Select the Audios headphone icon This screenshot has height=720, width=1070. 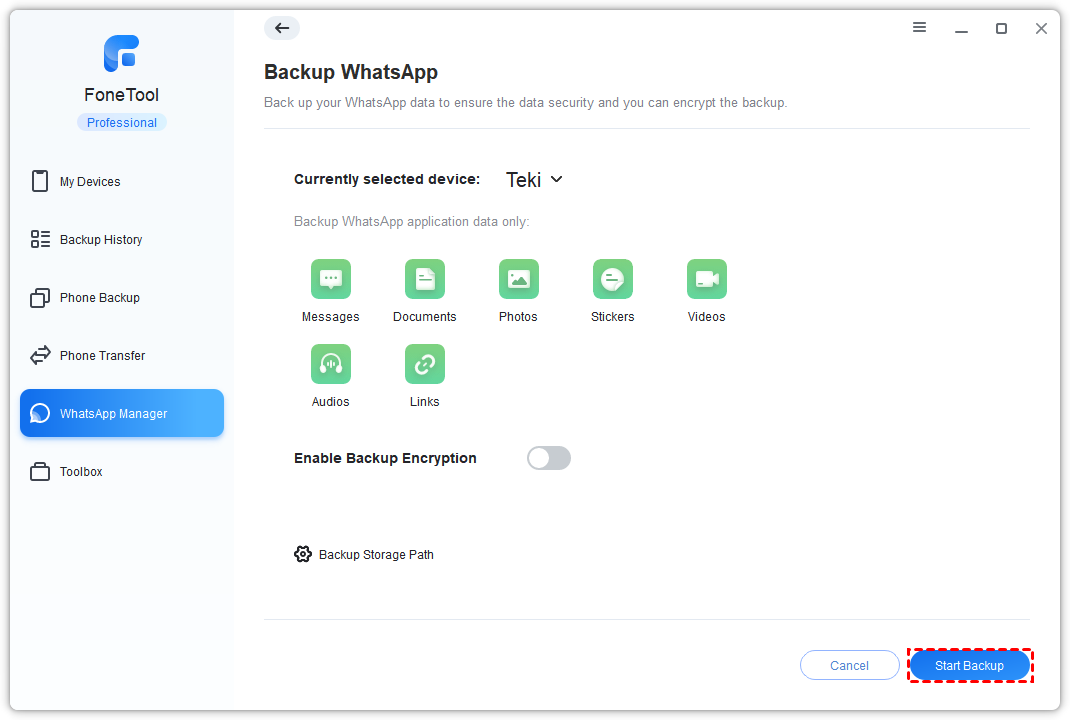pyautogui.click(x=330, y=364)
